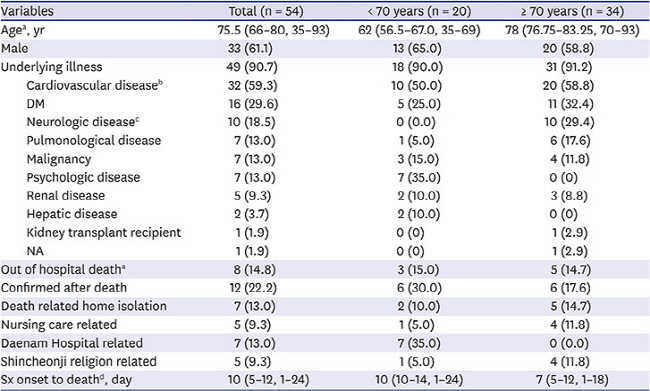Image resolution: width=650 pixels, height=391 pixels.
Task: Click the Pulmonological disease label
Action: [x=94, y=141]
